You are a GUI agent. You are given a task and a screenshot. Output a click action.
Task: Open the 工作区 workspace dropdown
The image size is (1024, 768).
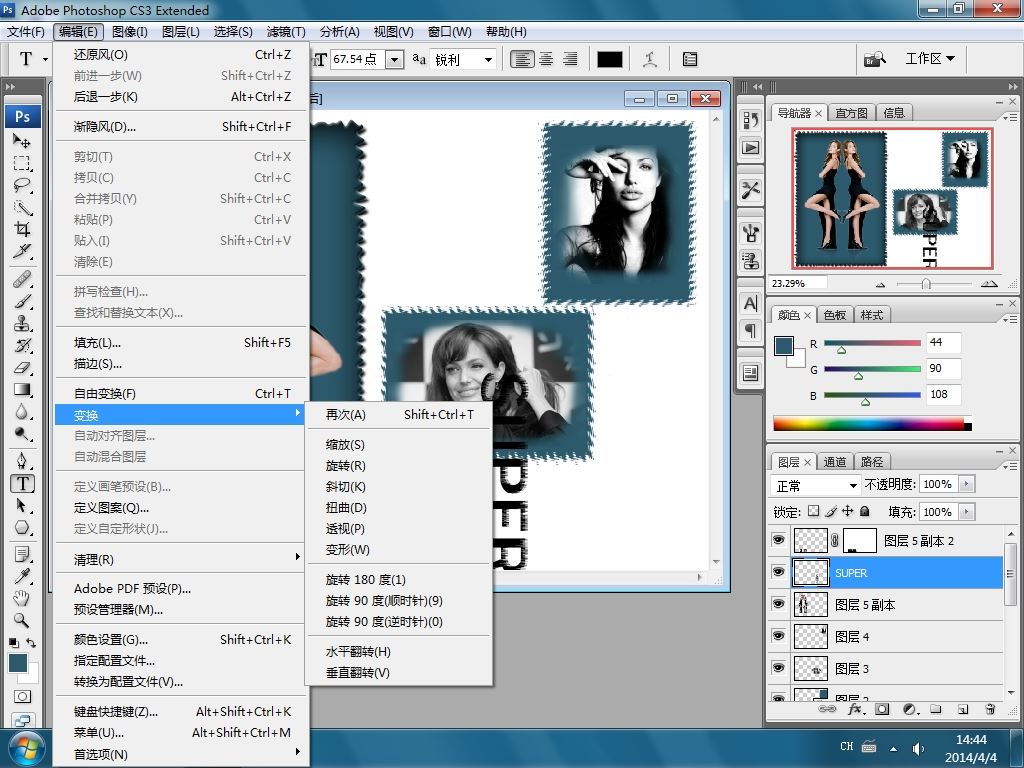(930, 59)
